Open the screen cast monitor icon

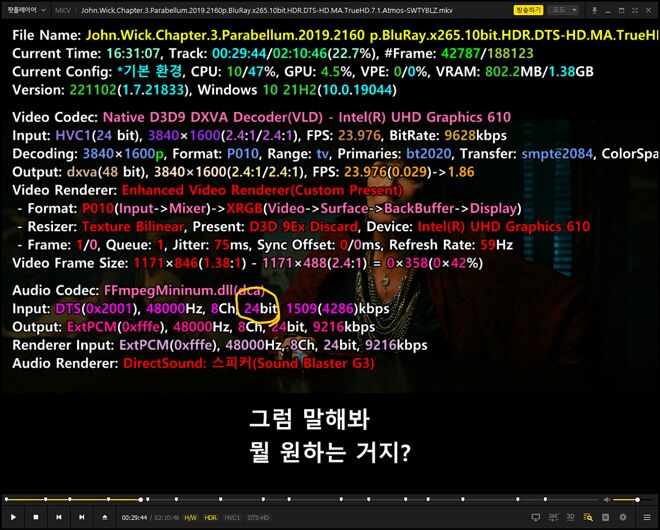[536, 517]
